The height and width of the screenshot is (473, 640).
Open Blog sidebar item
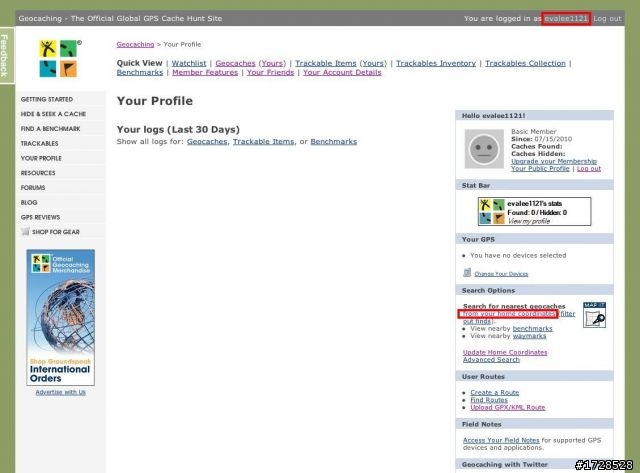[29, 202]
